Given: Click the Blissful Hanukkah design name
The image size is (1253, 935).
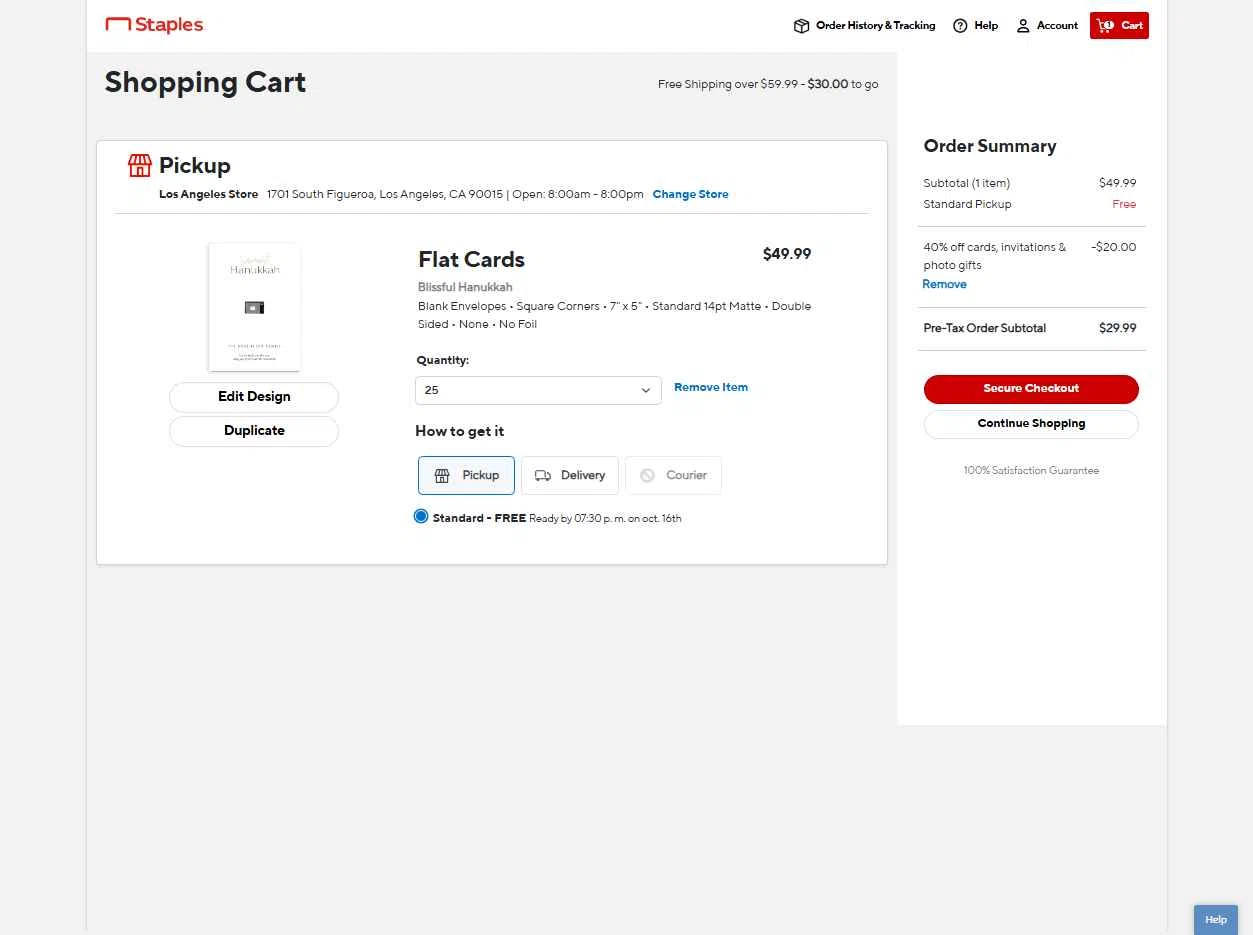Looking at the screenshot, I should (465, 287).
